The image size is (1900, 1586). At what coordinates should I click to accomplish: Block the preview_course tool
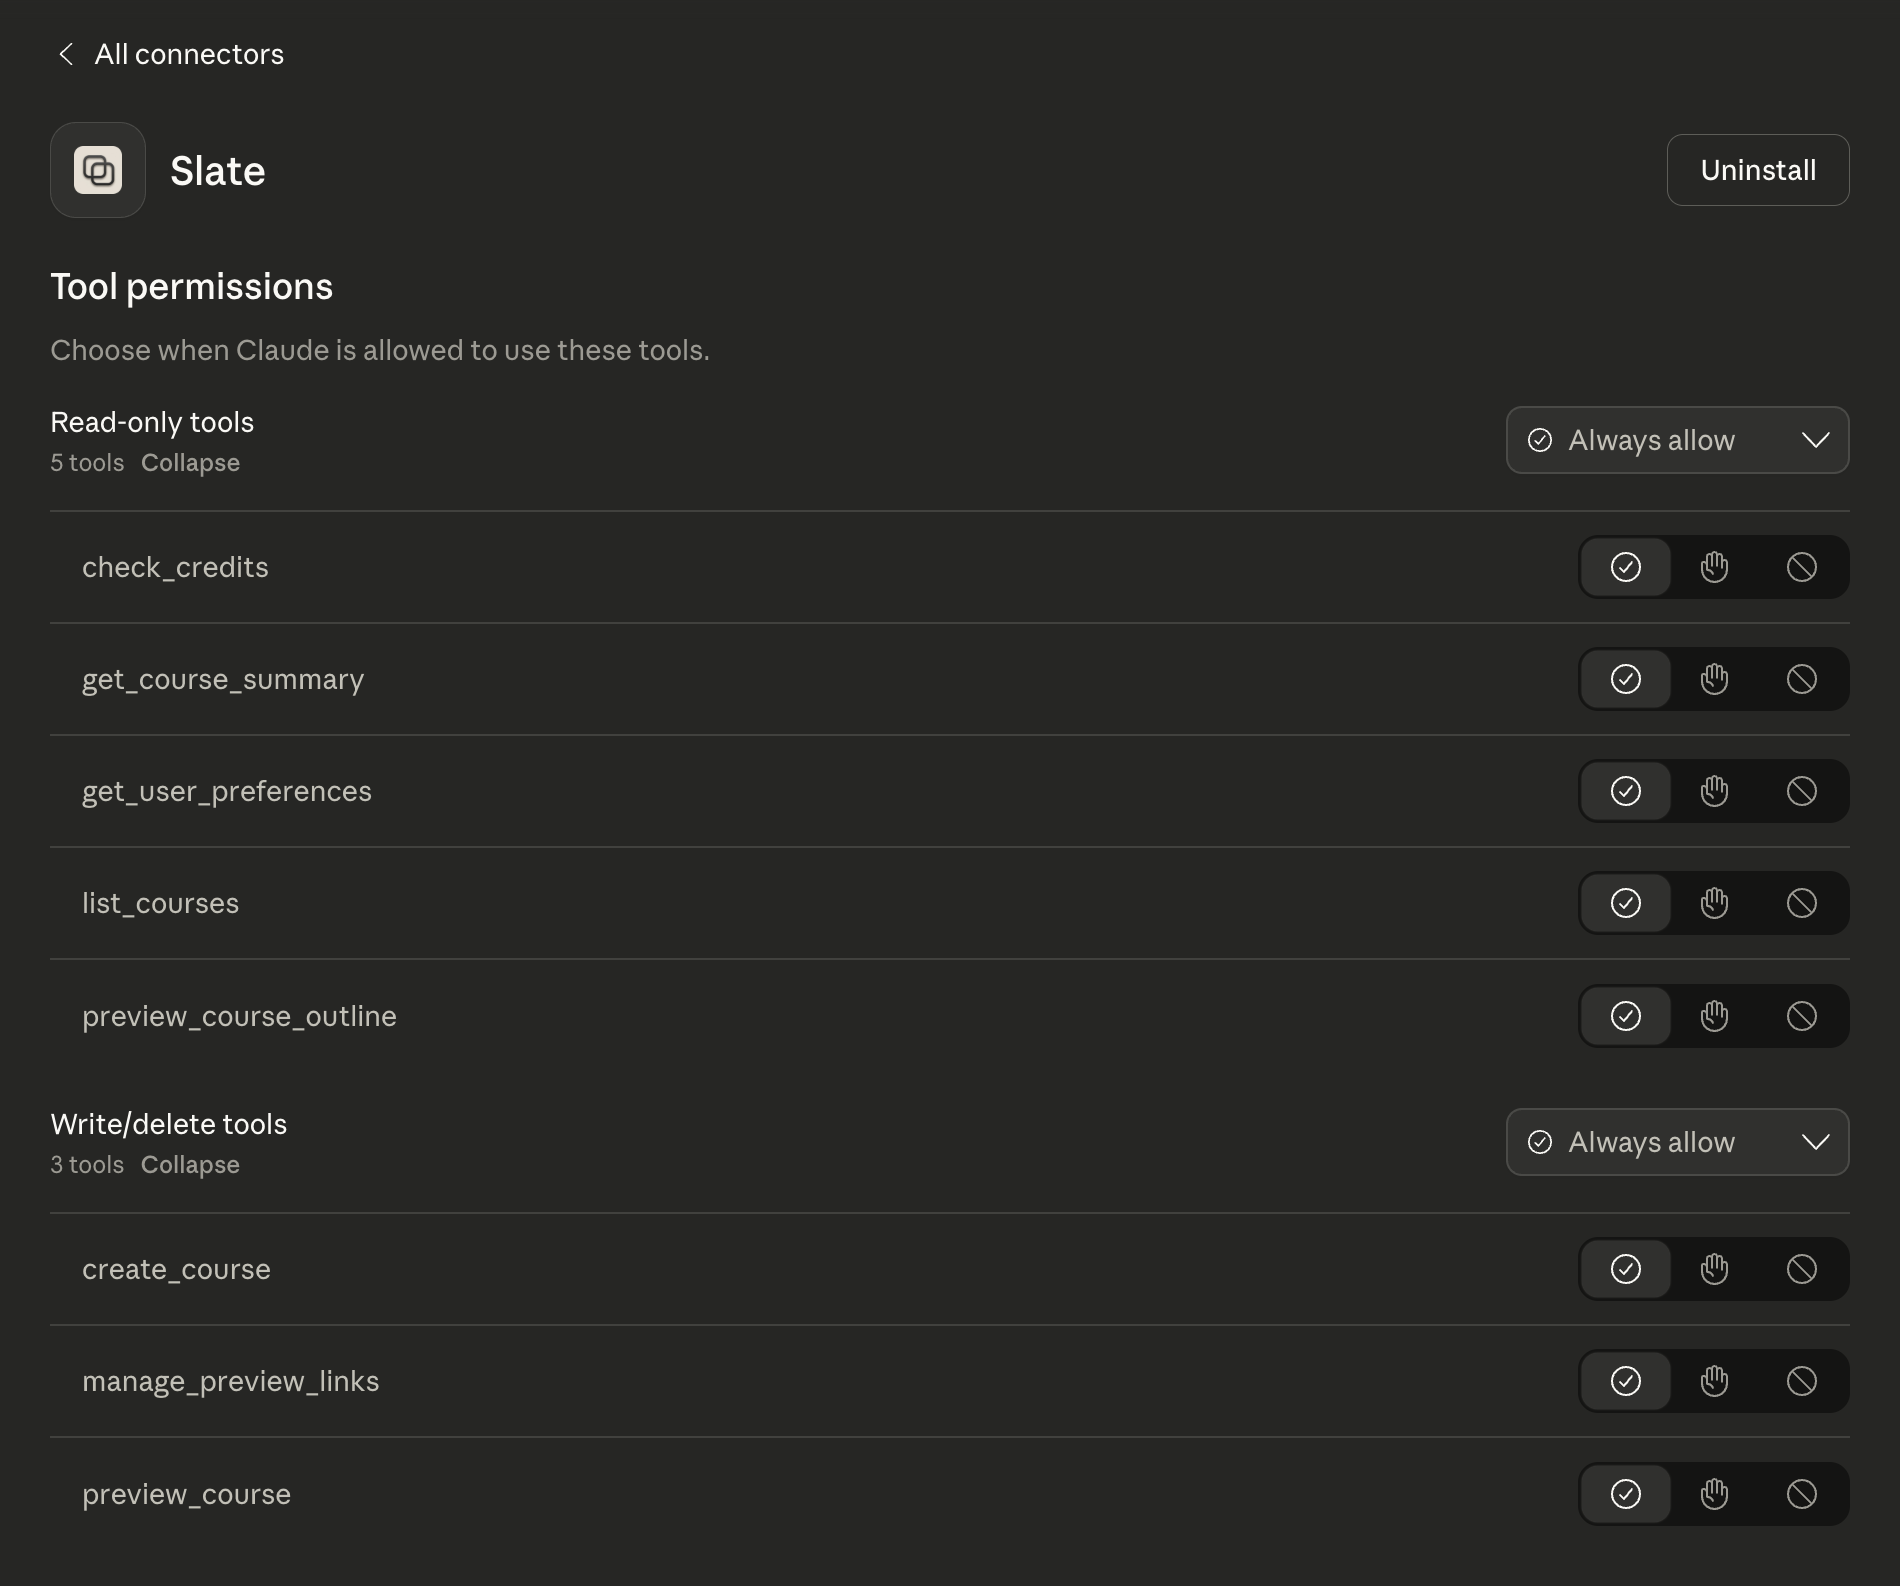(1801, 1494)
